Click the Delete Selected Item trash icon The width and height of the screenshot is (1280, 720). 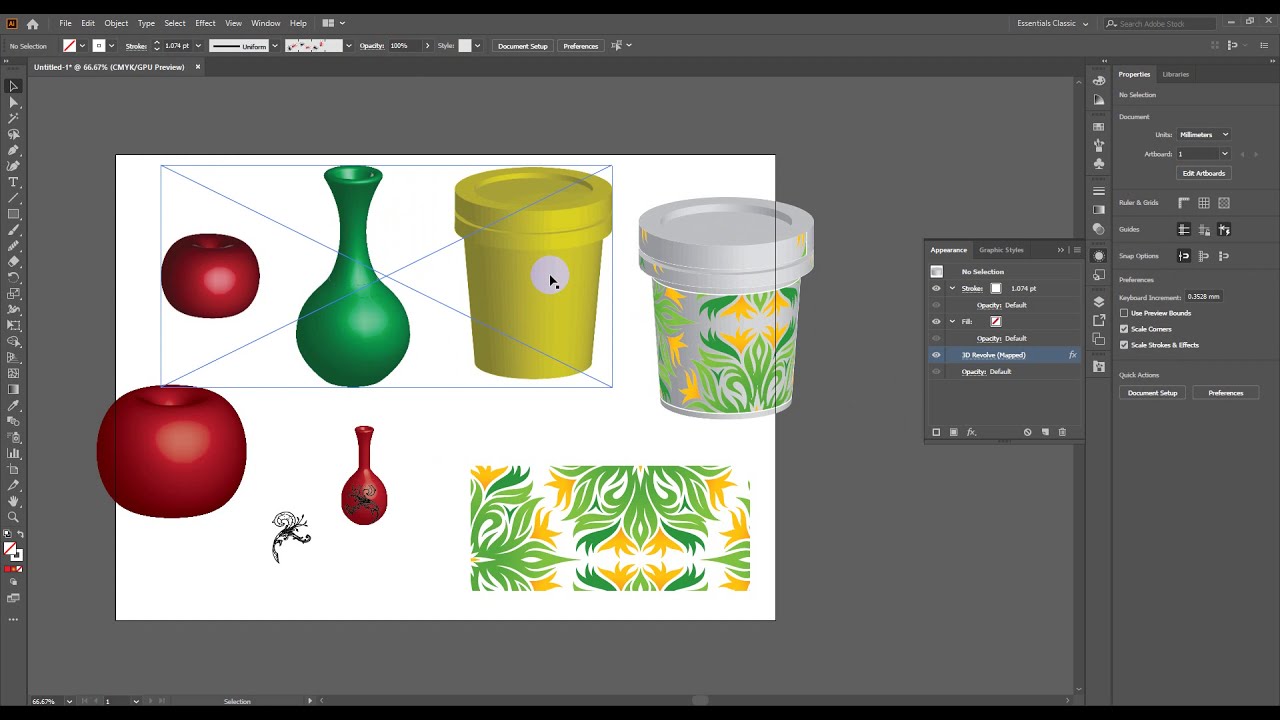click(1062, 432)
